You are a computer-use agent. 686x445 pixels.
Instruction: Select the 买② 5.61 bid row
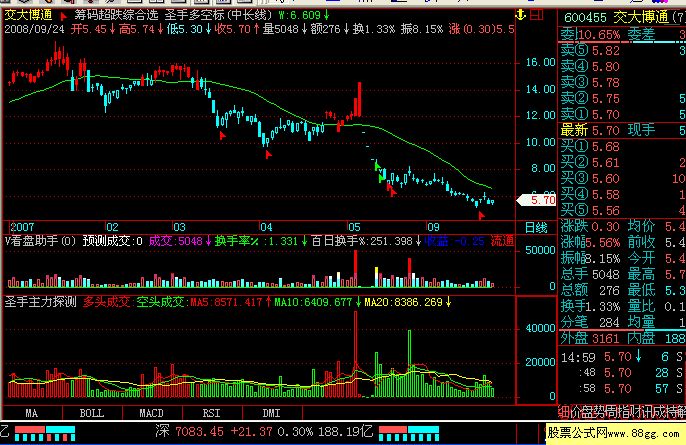(622, 163)
